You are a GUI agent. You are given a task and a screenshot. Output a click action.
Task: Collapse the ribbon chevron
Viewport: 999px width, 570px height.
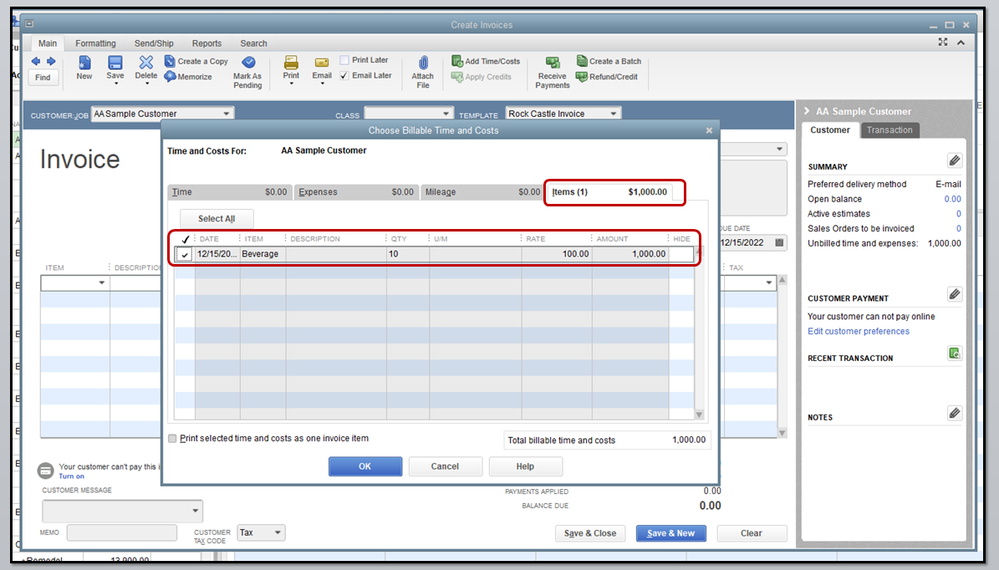pos(961,42)
